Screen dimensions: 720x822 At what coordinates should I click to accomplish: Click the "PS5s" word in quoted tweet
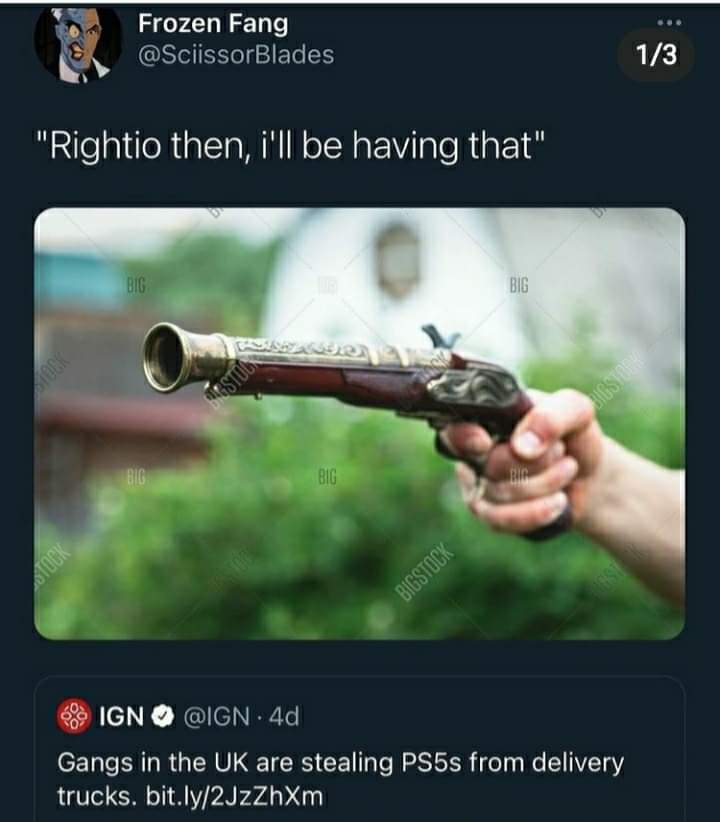tap(431, 763)
